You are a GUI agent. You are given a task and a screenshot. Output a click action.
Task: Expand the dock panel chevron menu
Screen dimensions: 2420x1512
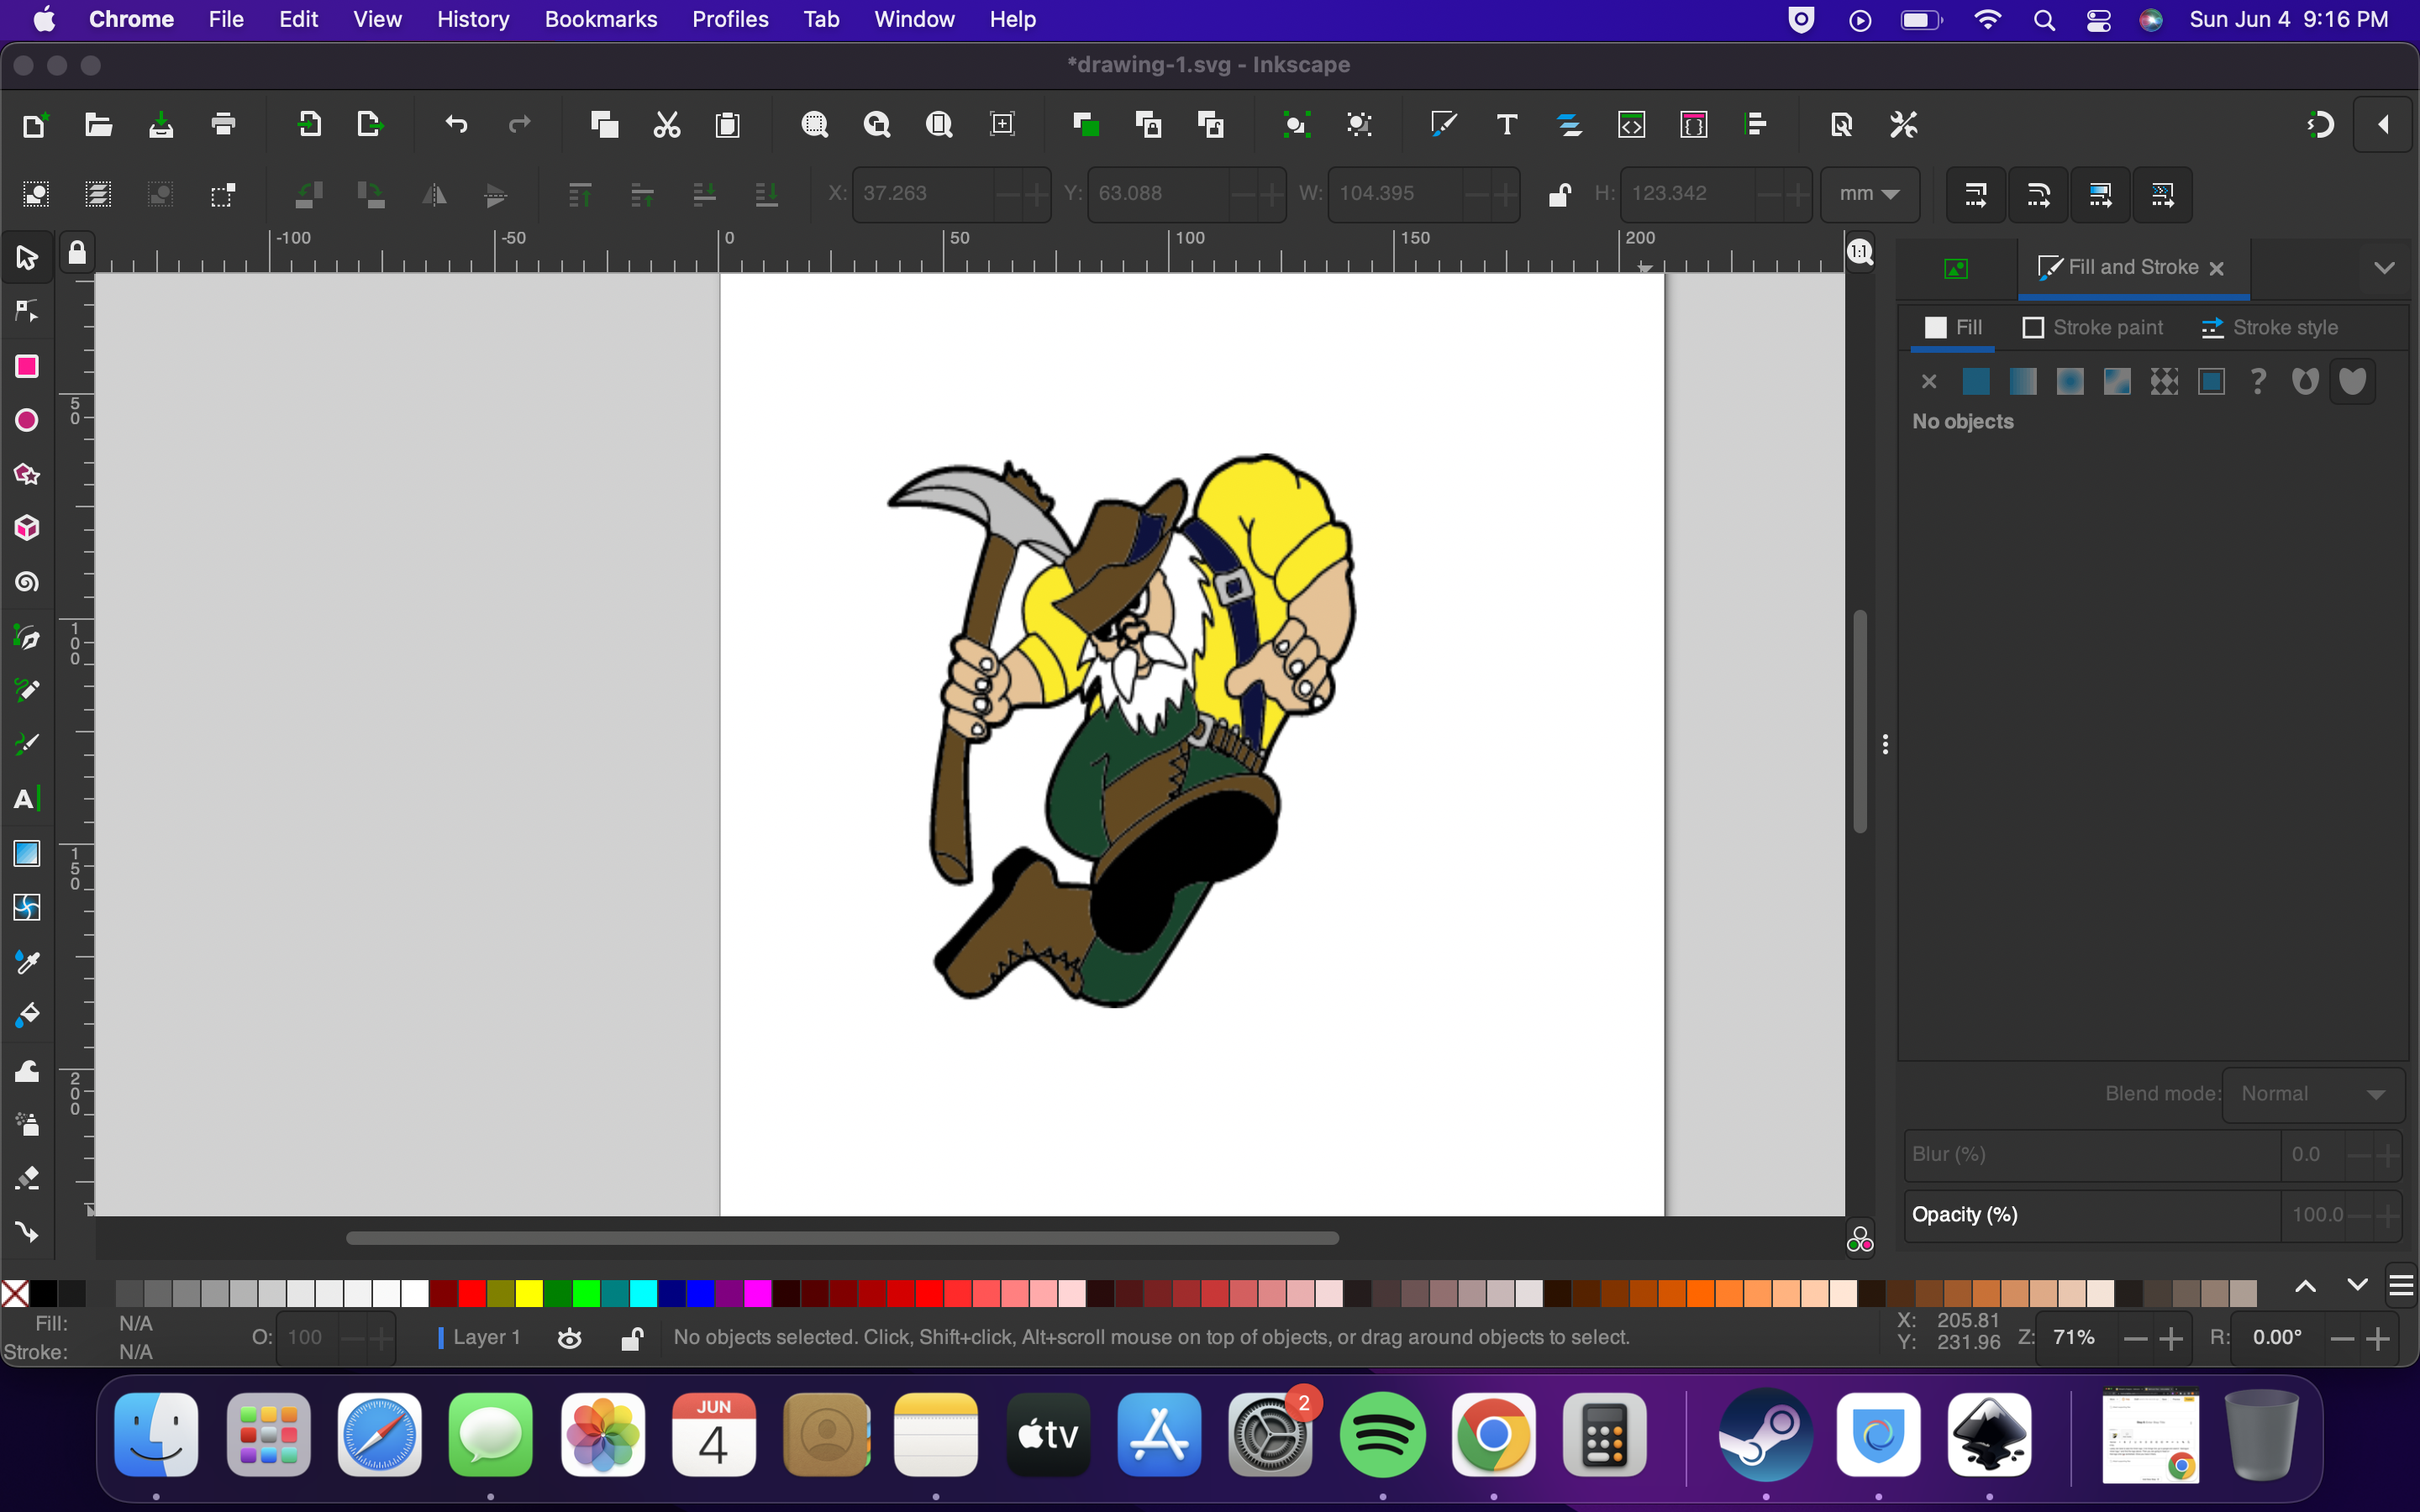2384,268
